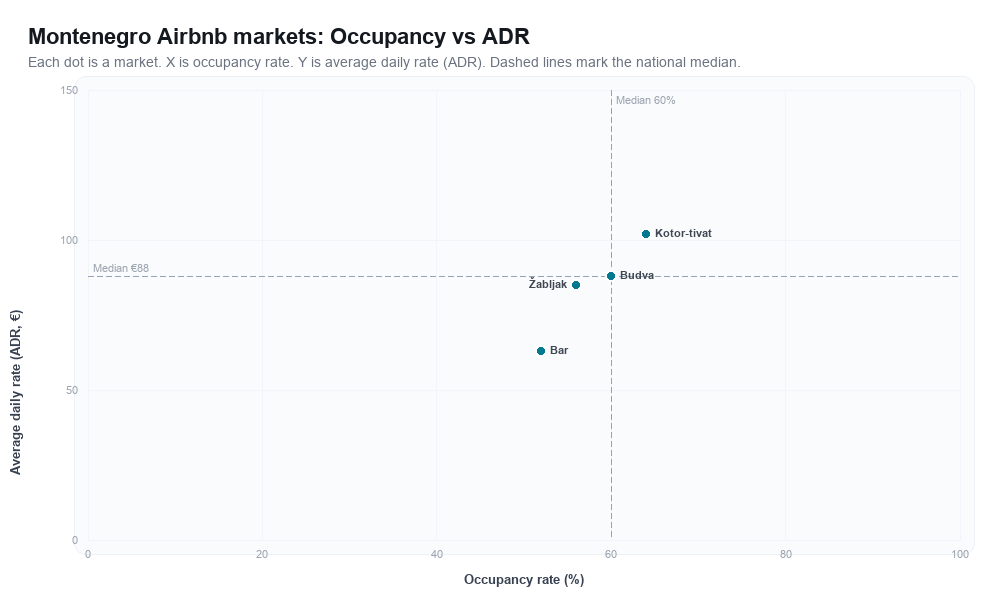This screenshot has height=600, width=1000.
Task: Click the x-axis tick label 60
Action: coord(611,555)
